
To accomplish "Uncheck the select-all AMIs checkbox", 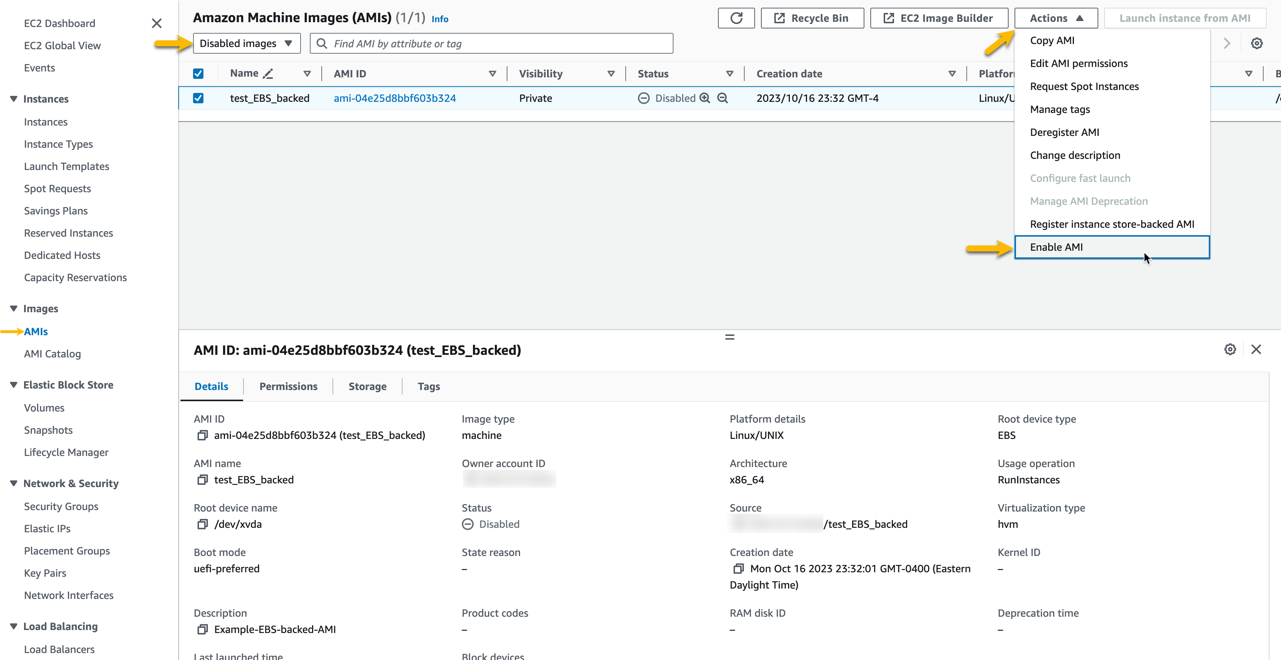I will point(198,73).
